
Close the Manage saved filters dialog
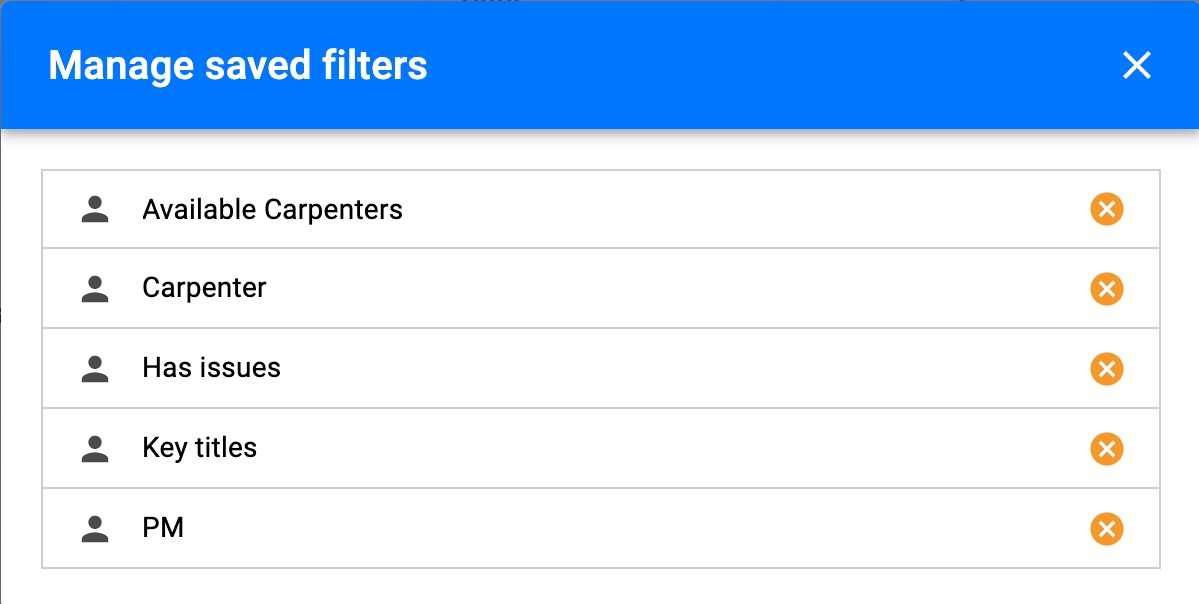point(1136,65)
